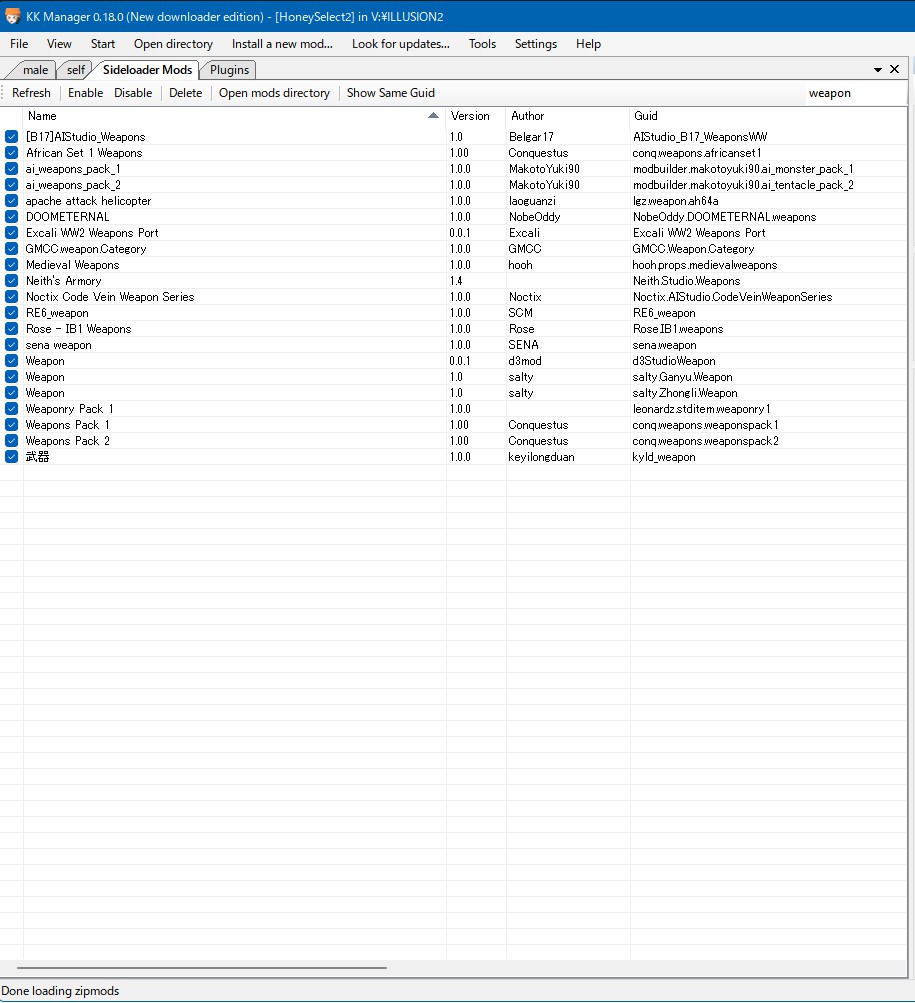Click guid lgz.weapon.ah64a

click(x=675, y=201)
